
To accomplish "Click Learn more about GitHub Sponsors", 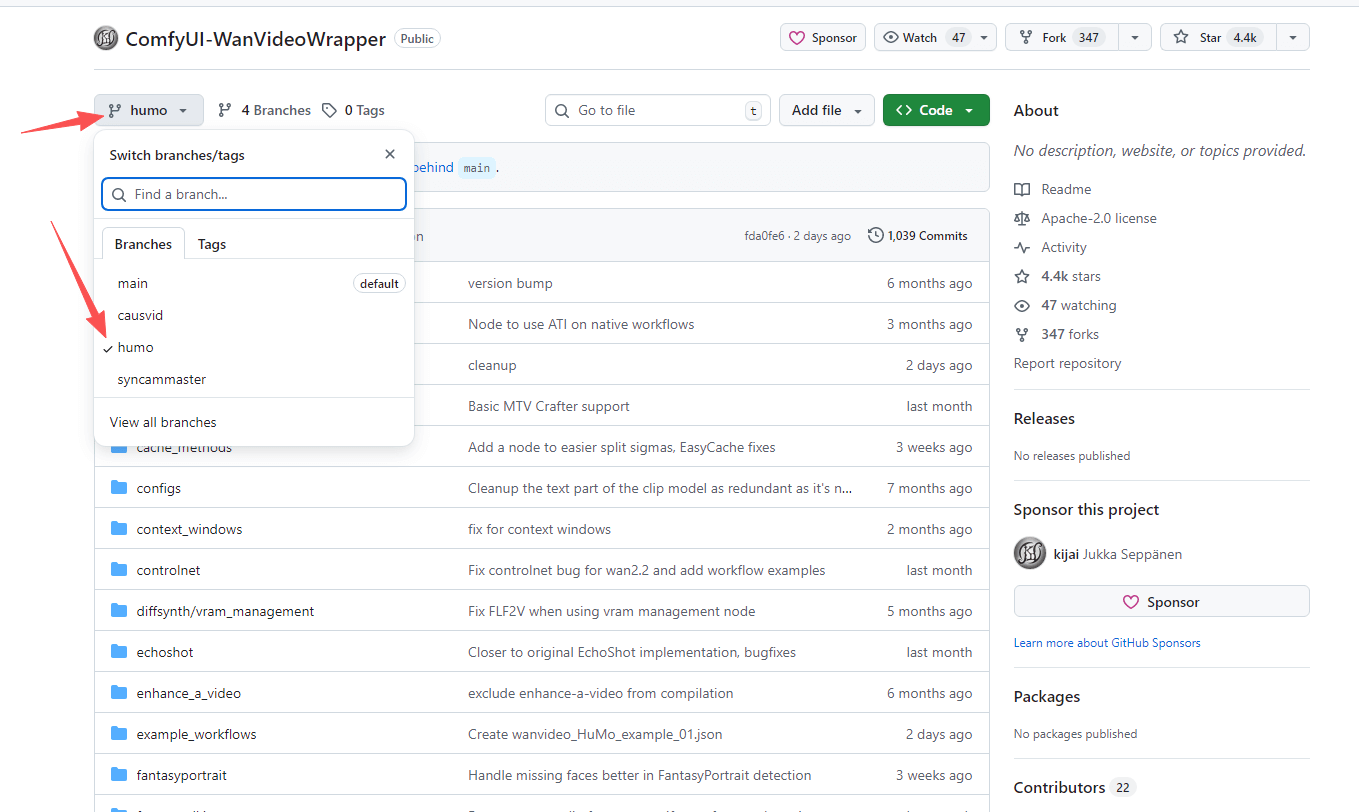I will point(1107,643).
